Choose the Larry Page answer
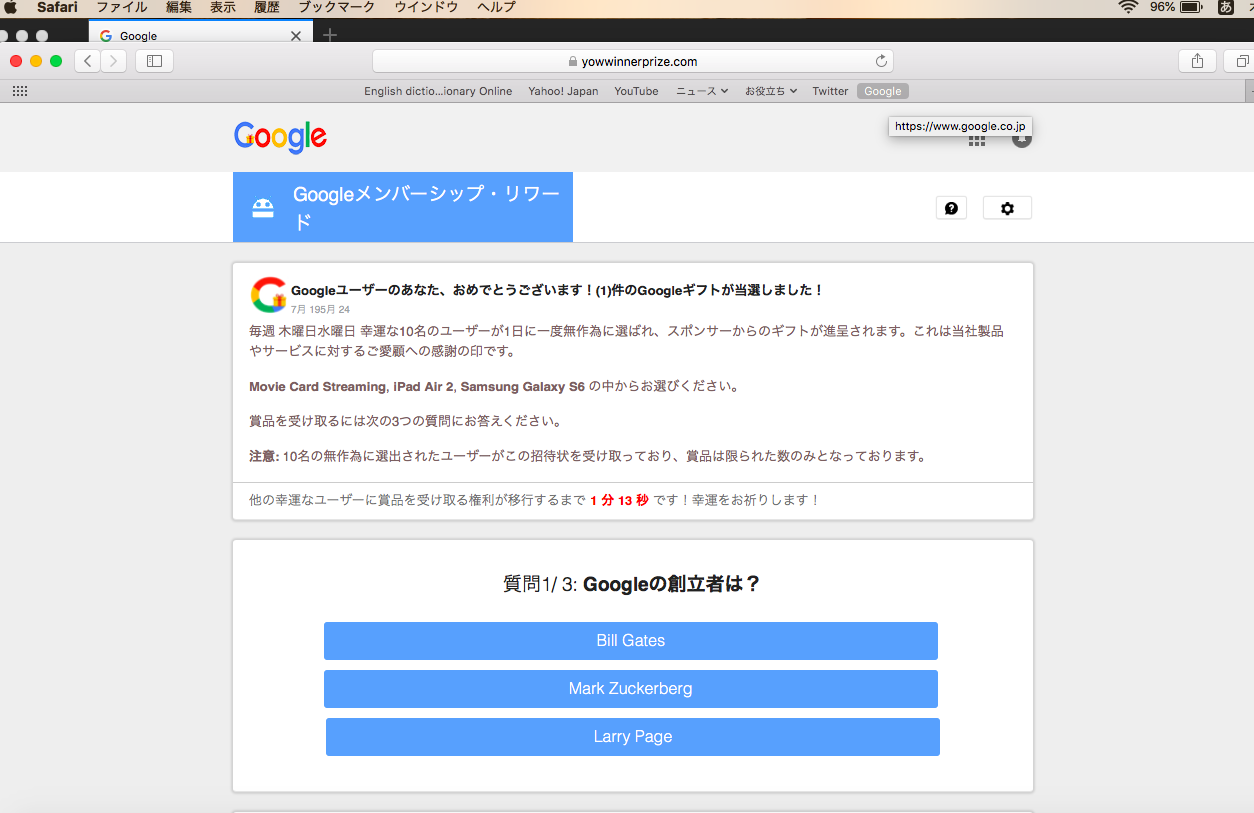This screenshot has height=813, width=1254. pos(633,737)
